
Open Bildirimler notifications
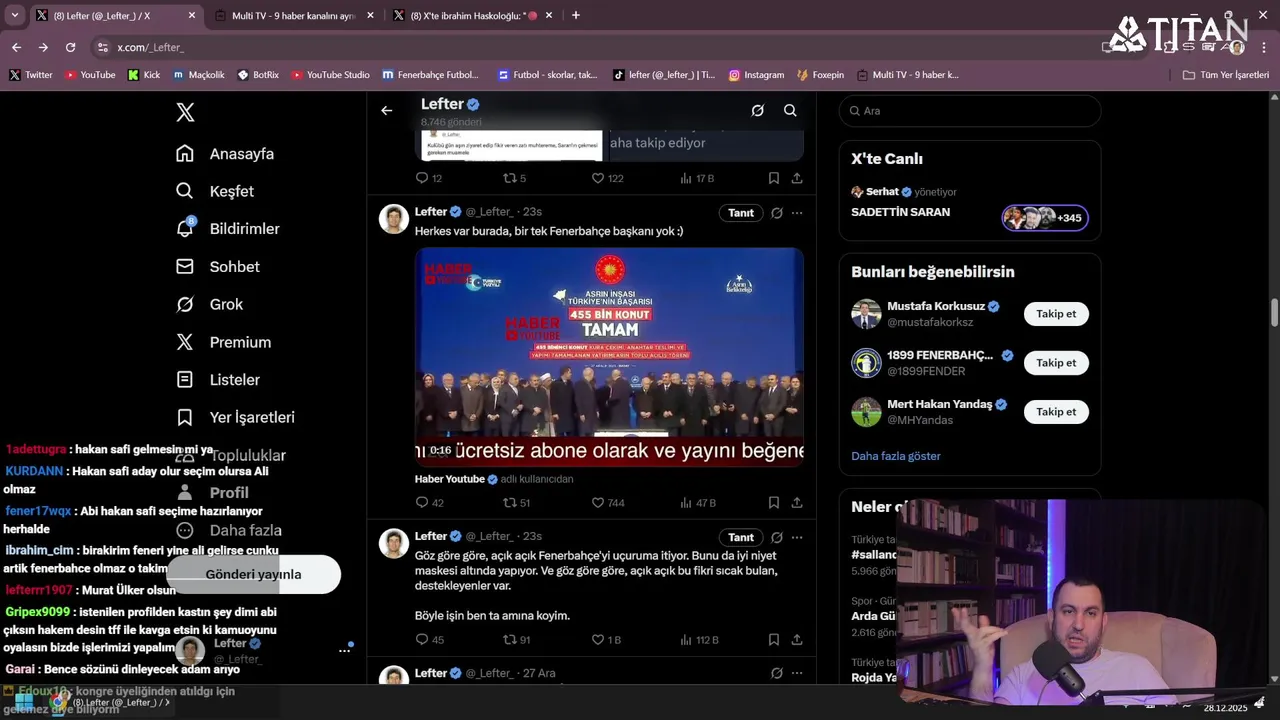227,229
